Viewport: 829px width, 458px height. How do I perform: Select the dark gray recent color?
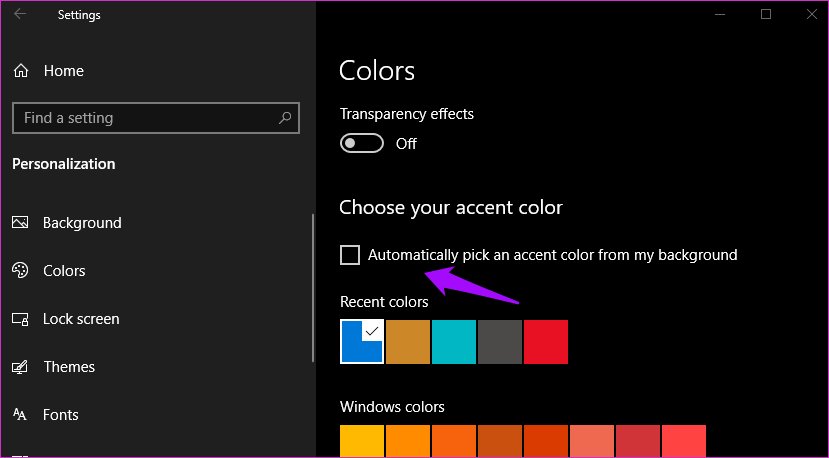(500, 342)
